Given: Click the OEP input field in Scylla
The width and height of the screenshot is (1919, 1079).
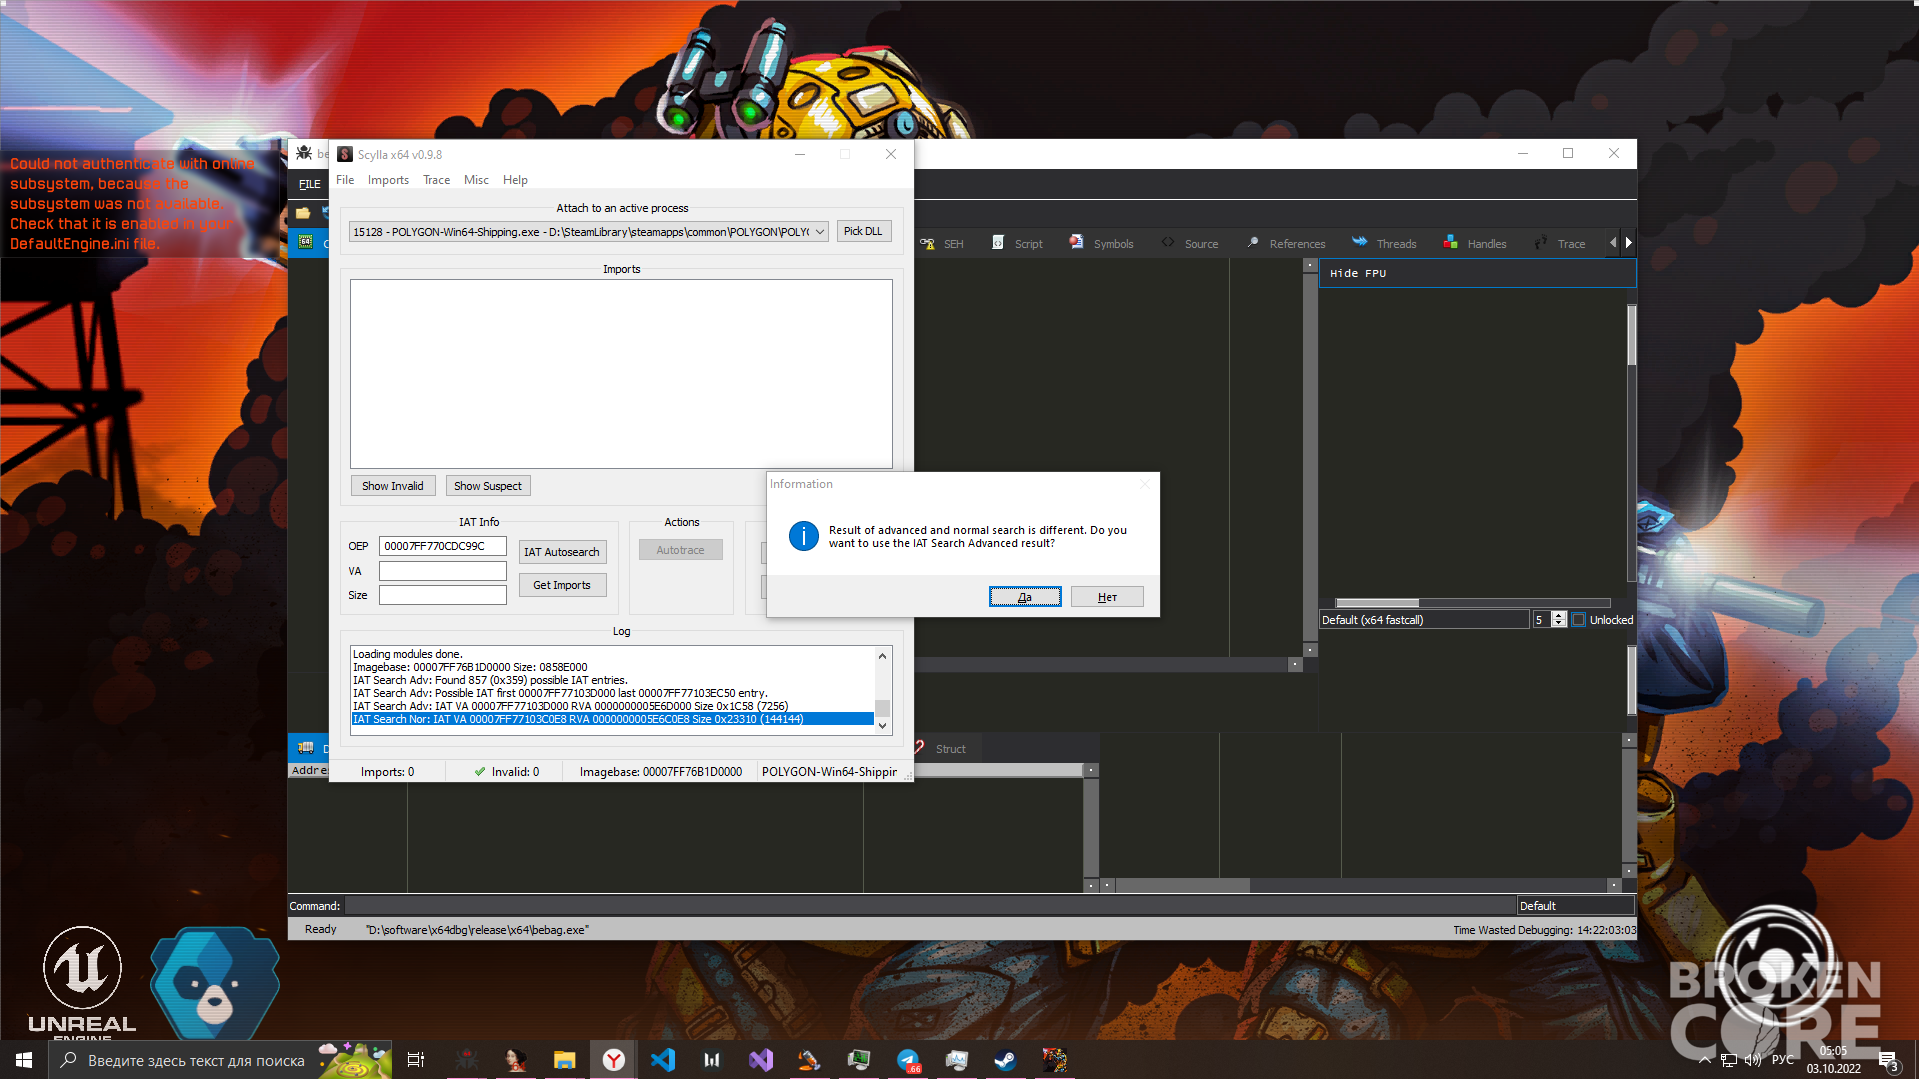Looking at the screenshot, I should 442,546.
